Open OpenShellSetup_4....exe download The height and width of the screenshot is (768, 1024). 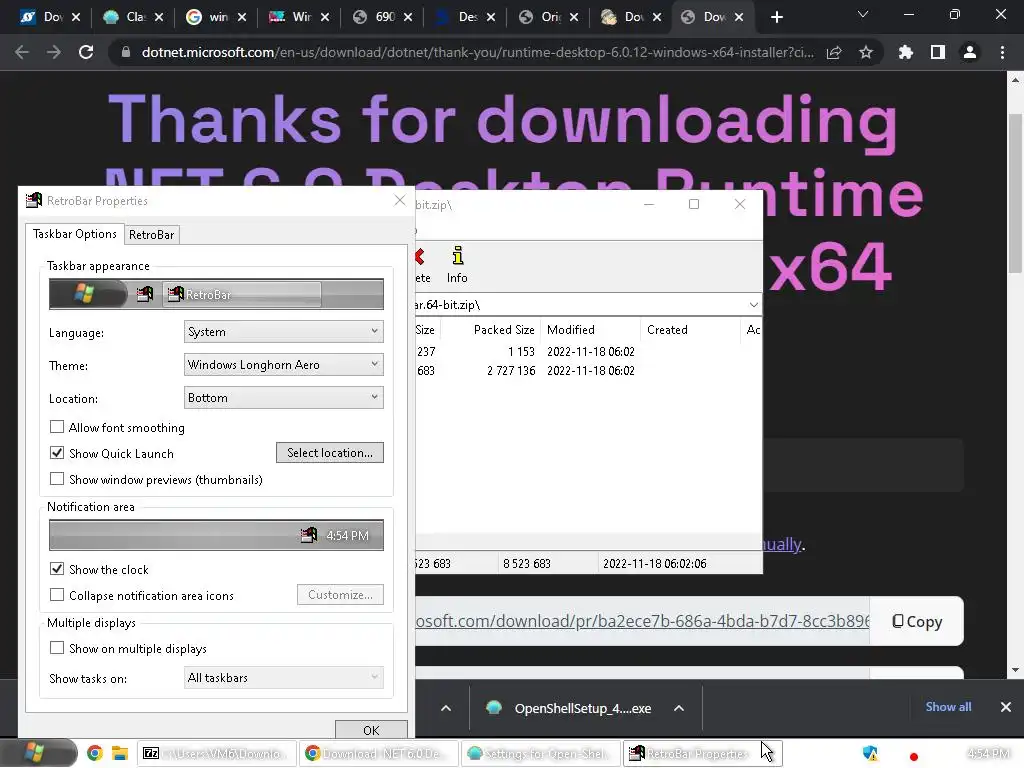[570, 708]
